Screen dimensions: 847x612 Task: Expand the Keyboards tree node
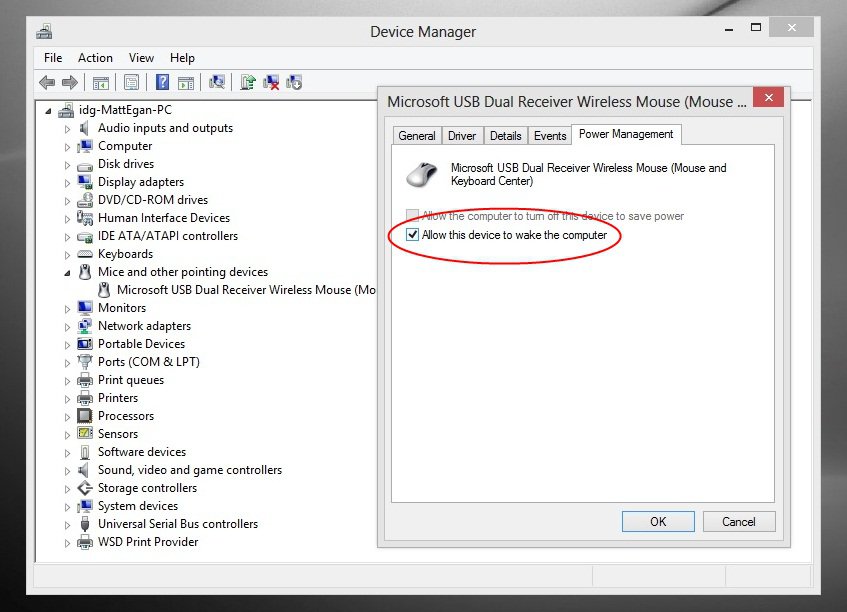[68, 255]
